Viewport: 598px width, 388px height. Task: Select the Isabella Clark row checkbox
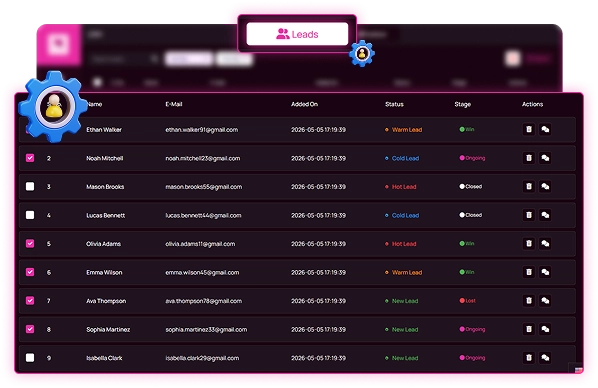coord(30,357)
